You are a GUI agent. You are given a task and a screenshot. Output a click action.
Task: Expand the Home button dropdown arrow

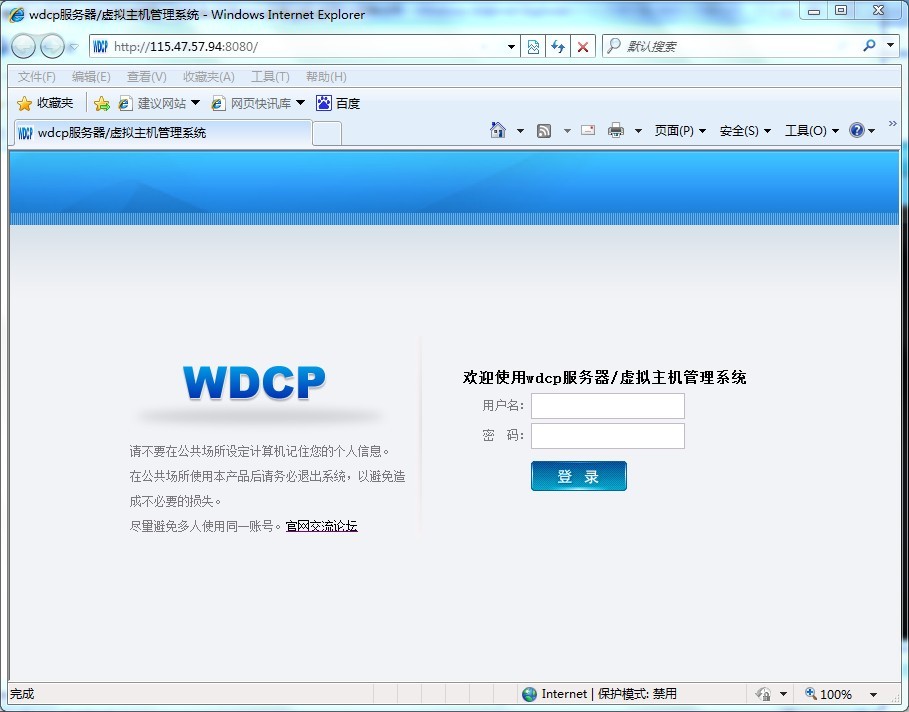coord(520,131)
